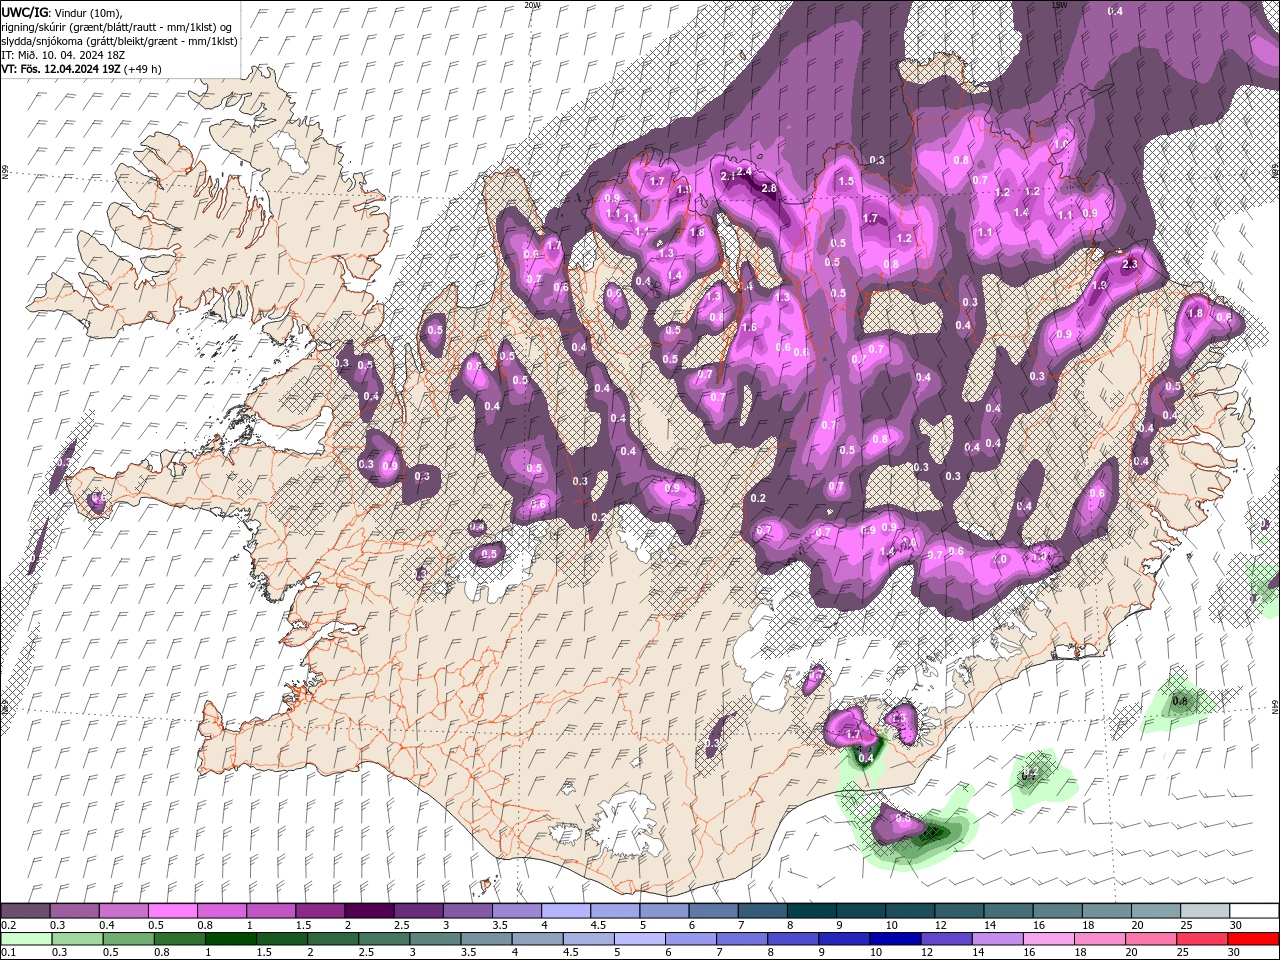Click snow legend swatch between 2.5 and 3

coord(419,911)
